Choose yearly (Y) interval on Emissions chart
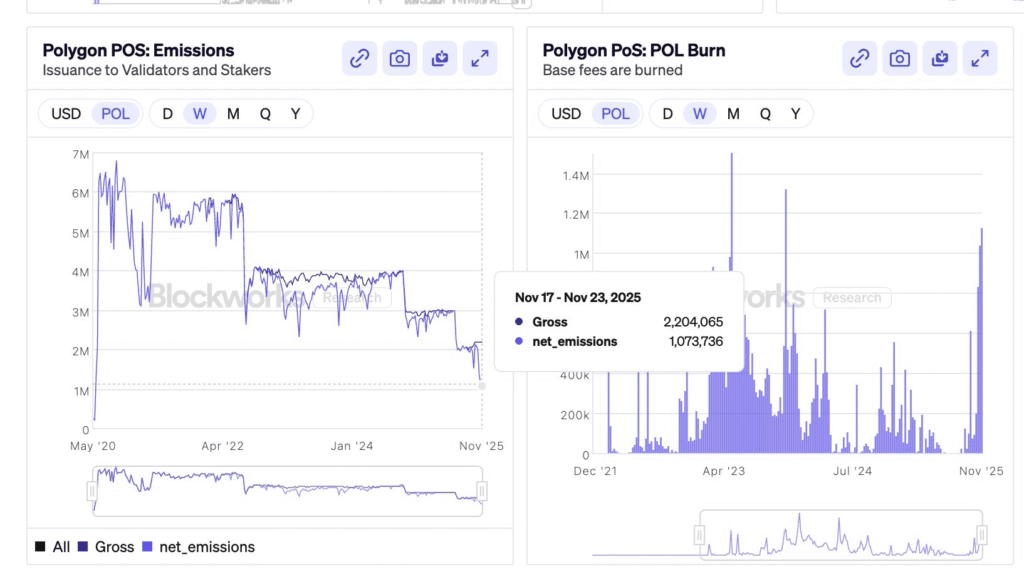Viewport: 1024px width, 574px height. [295, 114]
